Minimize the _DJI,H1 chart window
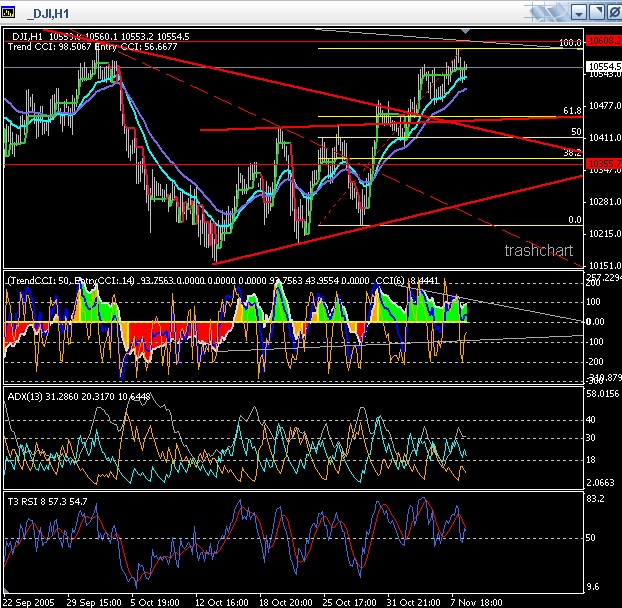622x608 pixels. coord(579,12)
